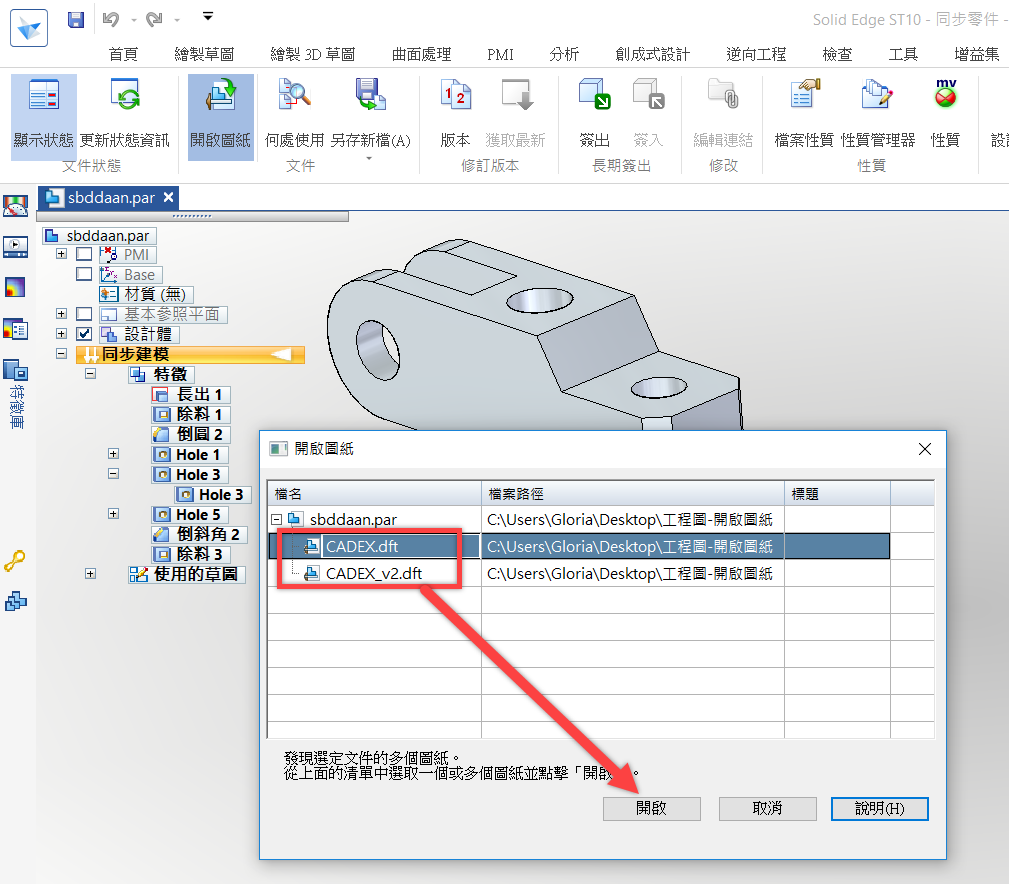Expand the 基本參照平面 node

click(x=61, y=314)
